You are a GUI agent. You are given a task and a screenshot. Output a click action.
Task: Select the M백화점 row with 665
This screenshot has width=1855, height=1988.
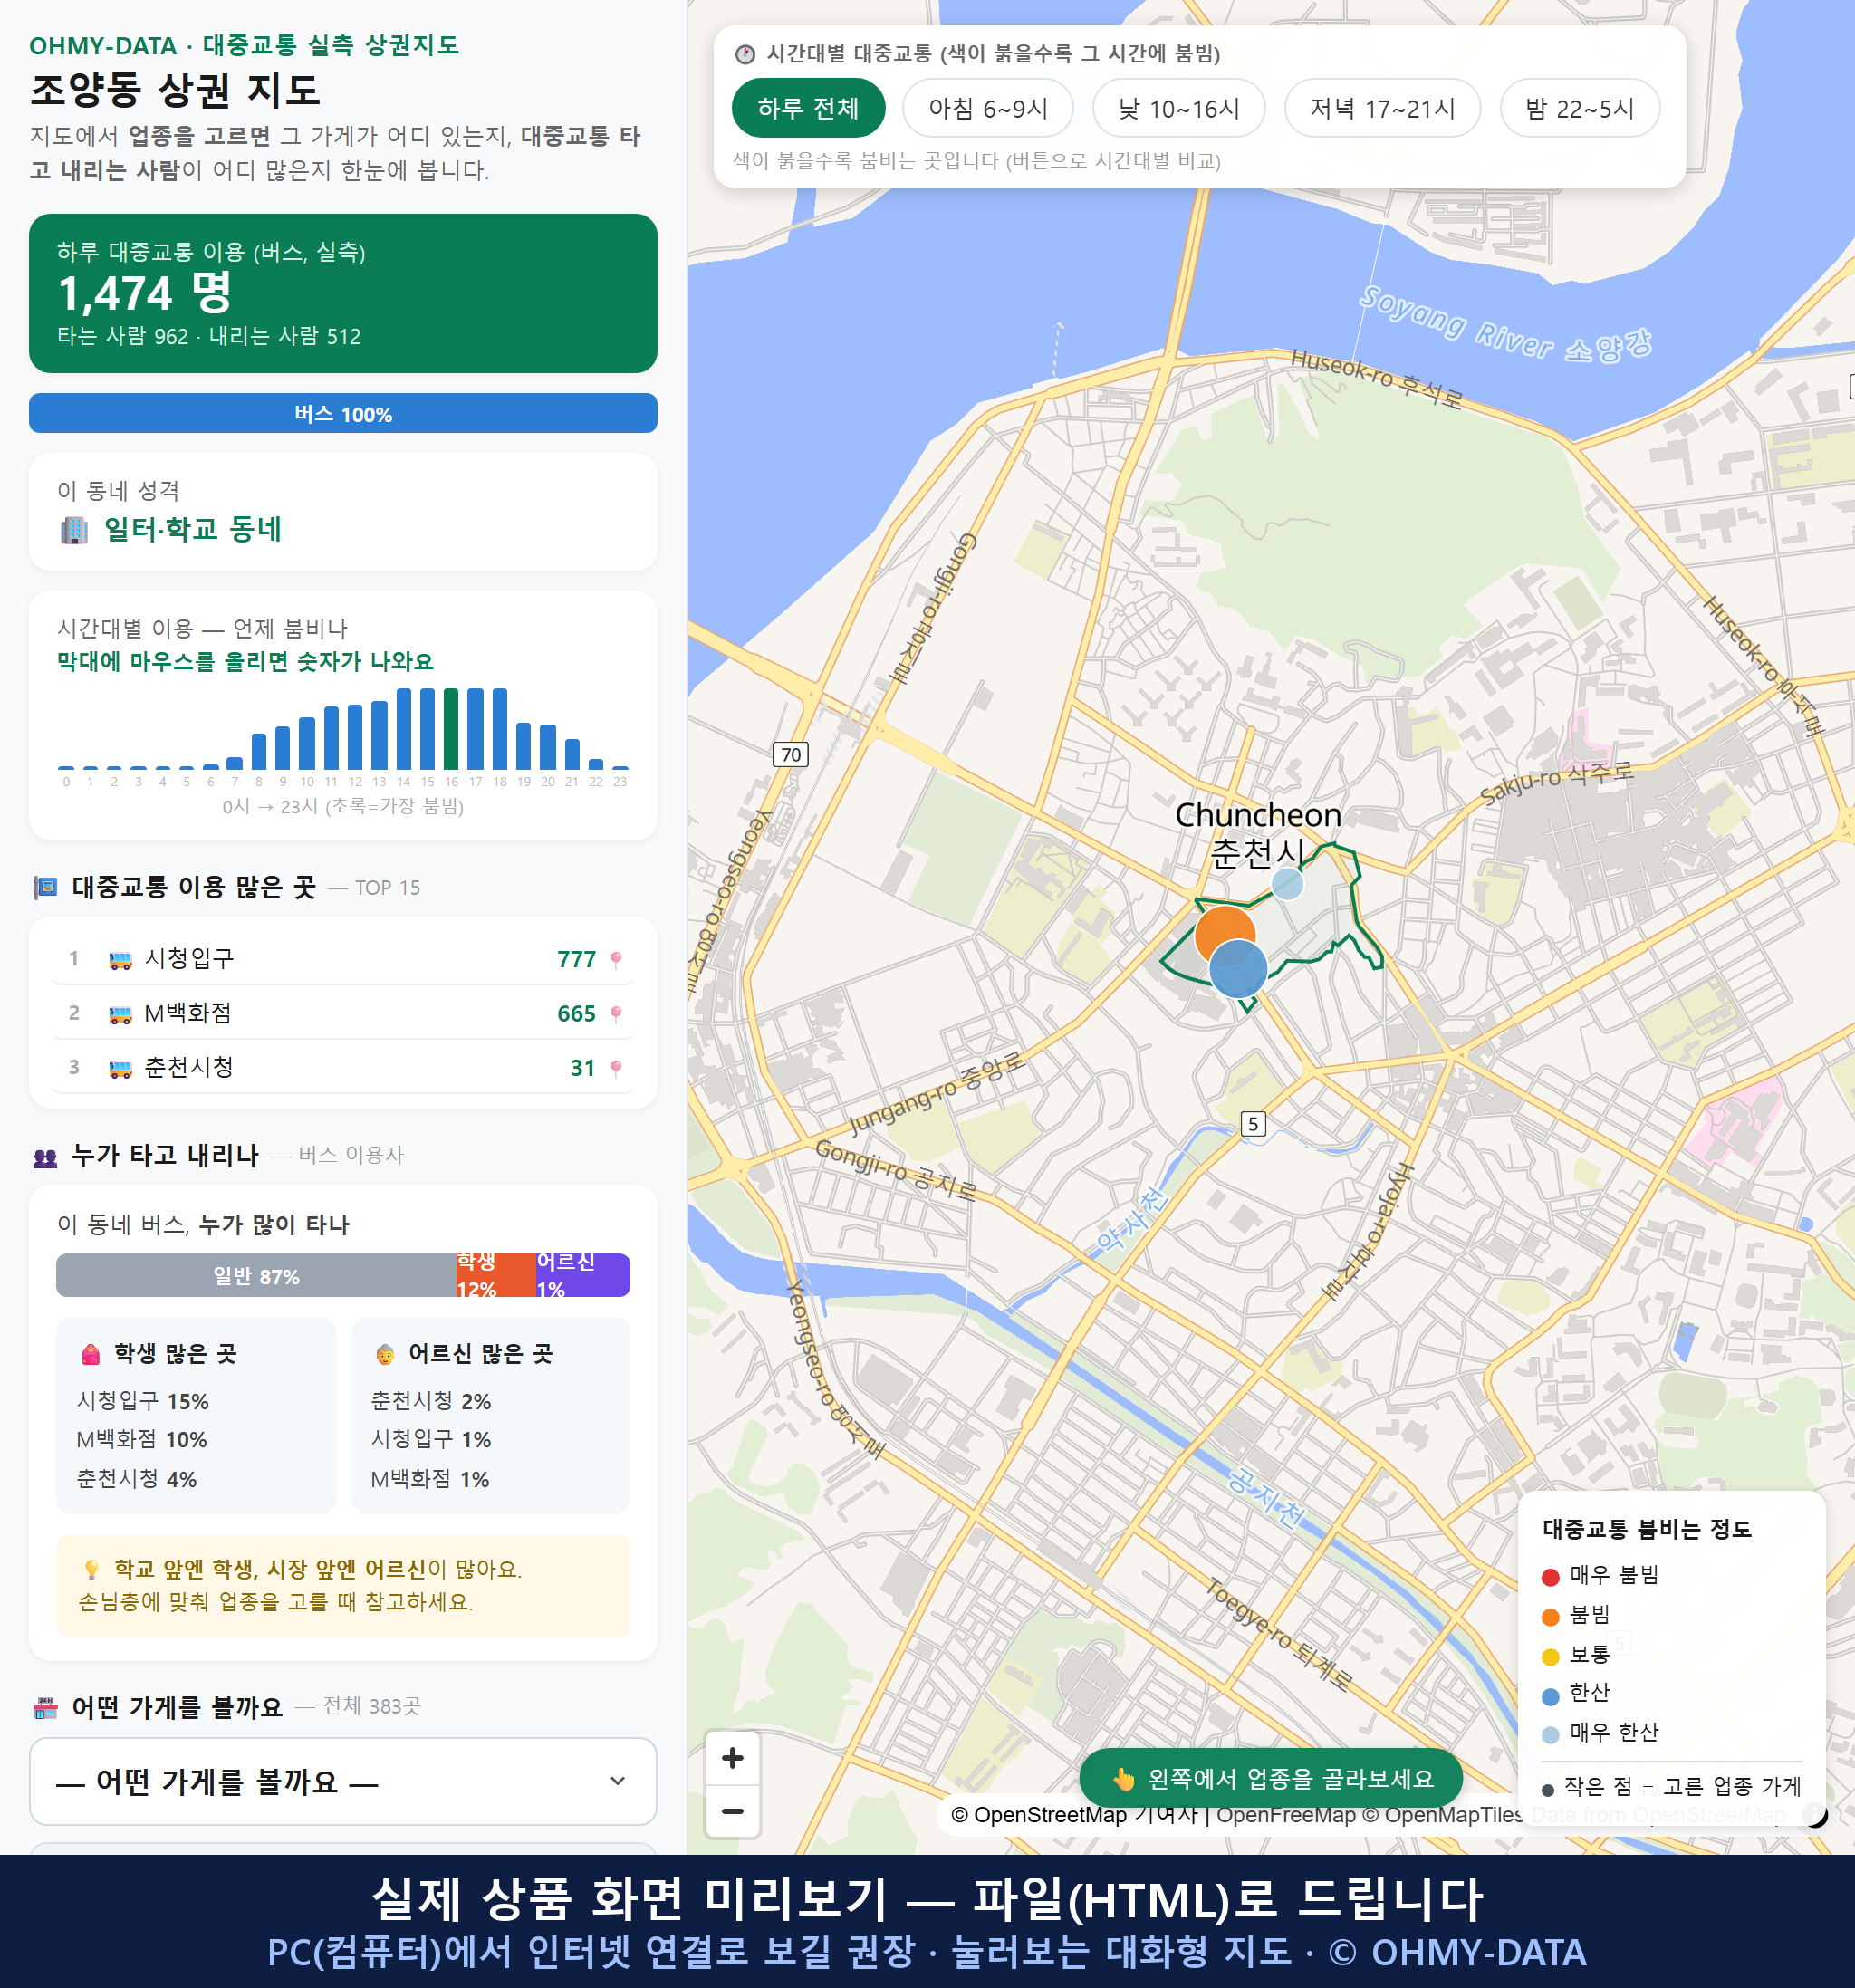pos(343,1013)
